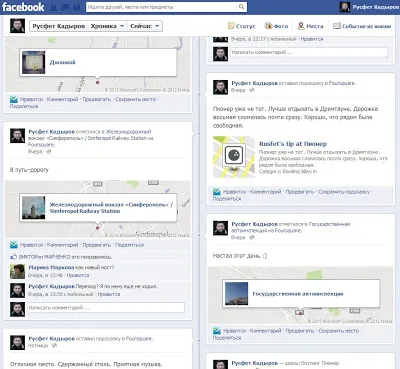Select the Места composer tab
Screen dimensions: 400x369
tap(310, 26)
